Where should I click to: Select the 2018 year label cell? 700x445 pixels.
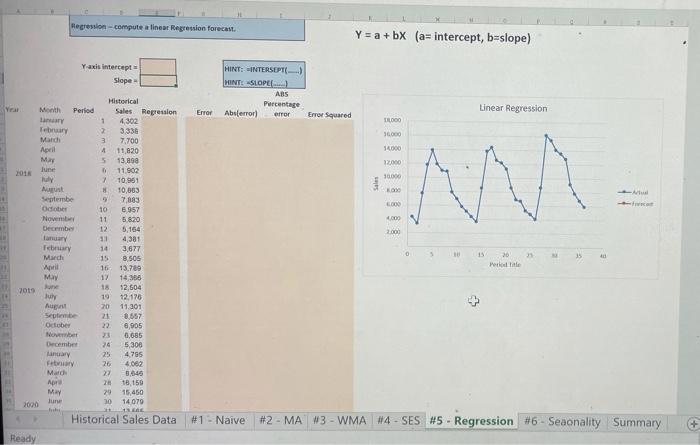[23, 173]
